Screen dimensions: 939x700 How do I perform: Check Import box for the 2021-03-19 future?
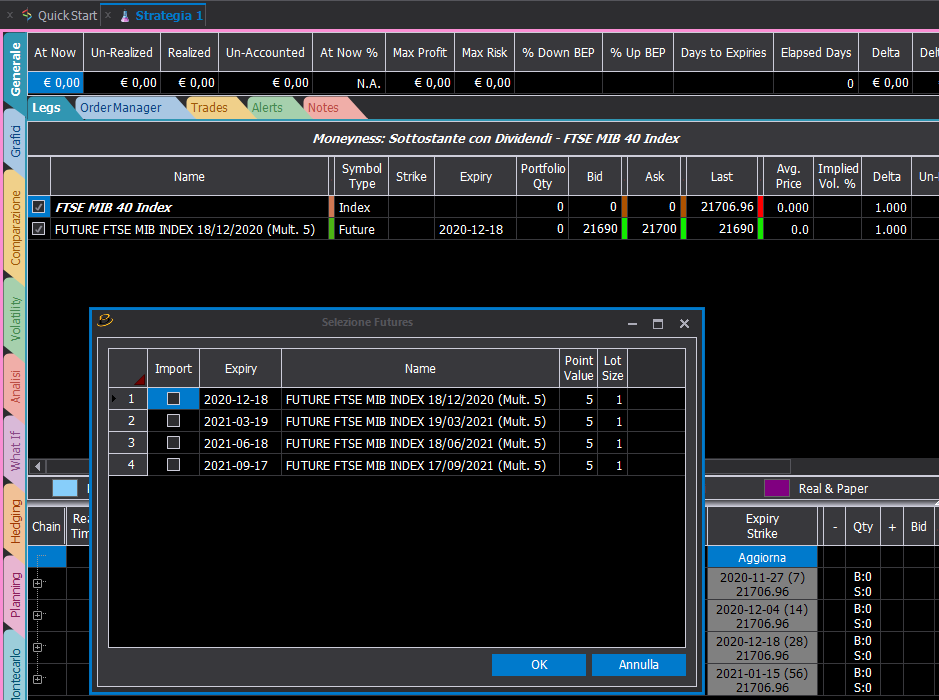[x=173, y=421]
